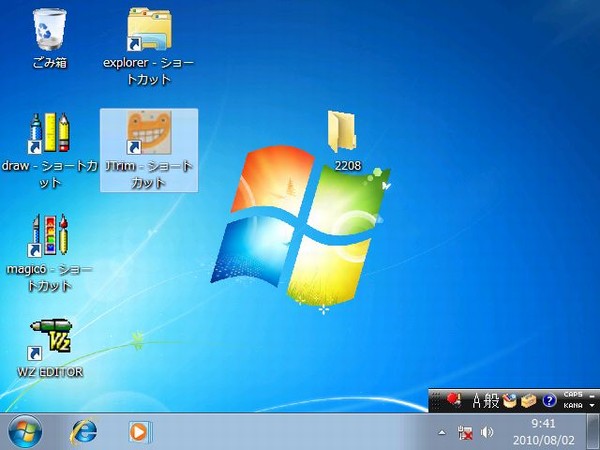Screen dimensions: 600x450
Task: Click the 'WZ EDITOR' label text
Action: (50, 372)
